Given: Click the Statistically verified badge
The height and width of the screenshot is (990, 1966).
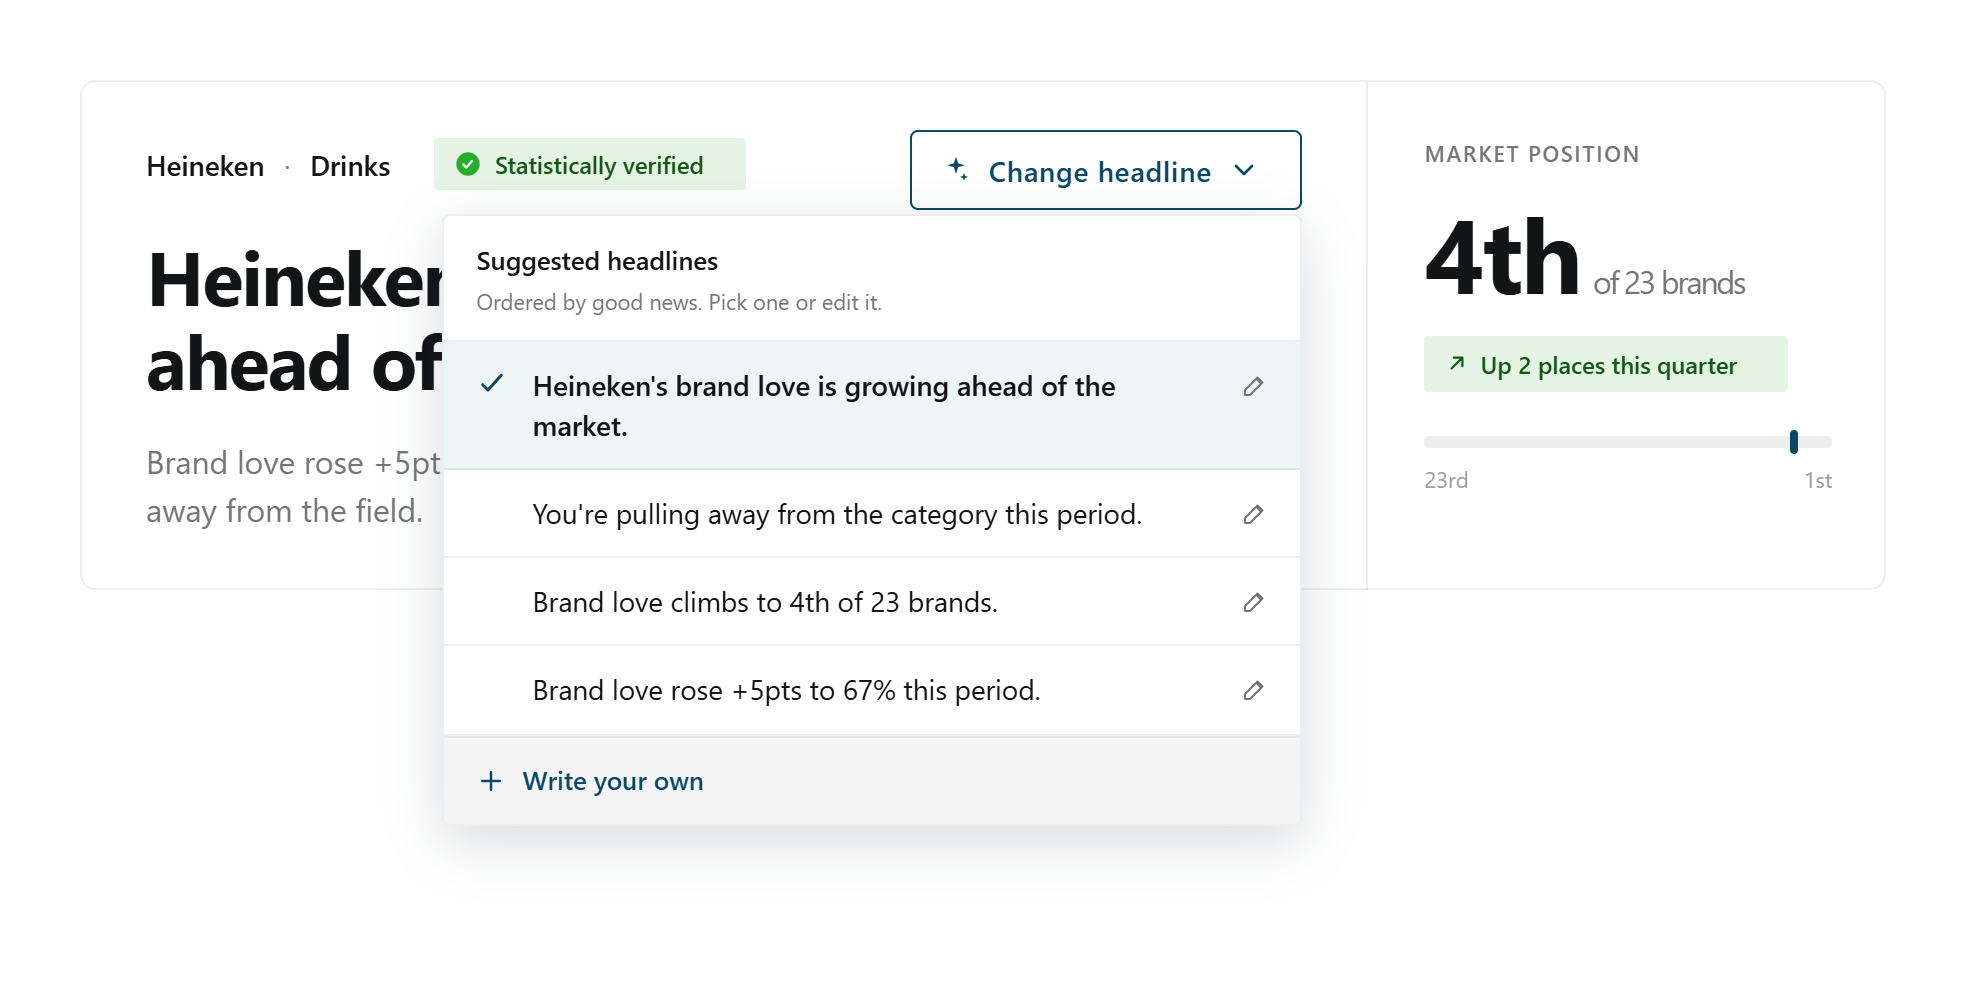Looking at the screenshot, I should coord(590,164).
